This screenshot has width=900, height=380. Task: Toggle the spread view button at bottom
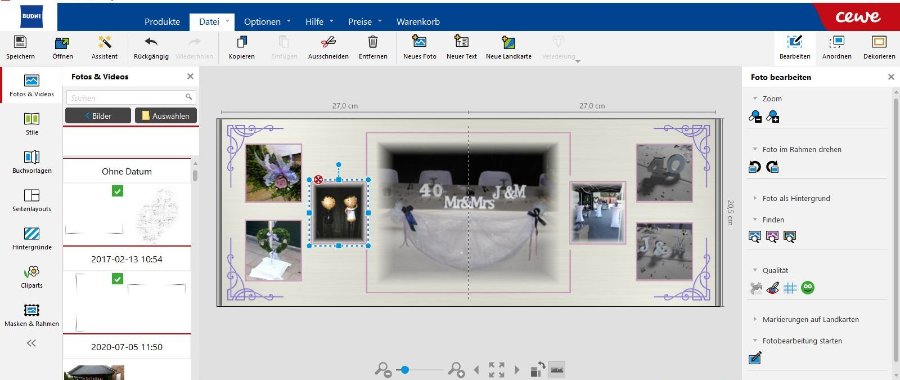pyautogui.click(x=556, y=369)
